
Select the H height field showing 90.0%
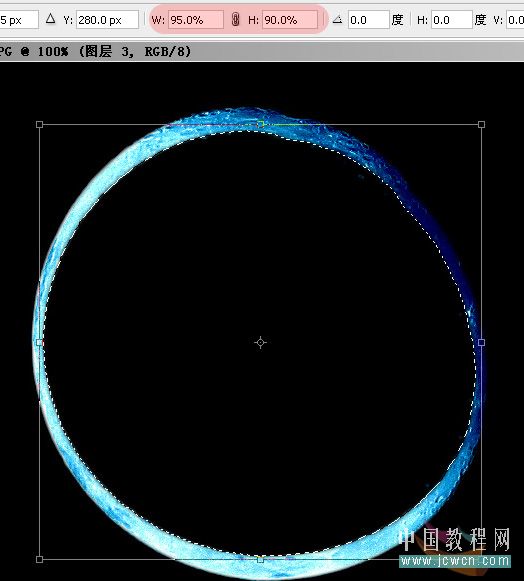290,20
